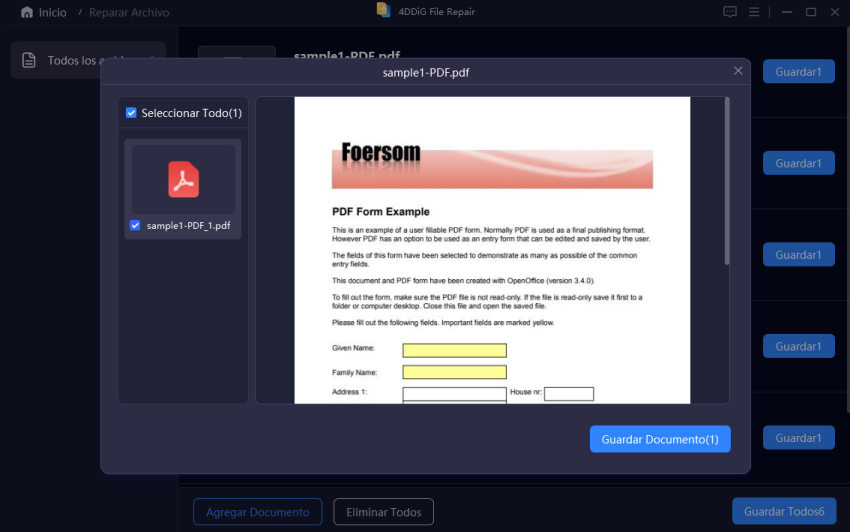Click the Given Name yellow field
The image size is (850, 532).
click(x=454, y=350)
